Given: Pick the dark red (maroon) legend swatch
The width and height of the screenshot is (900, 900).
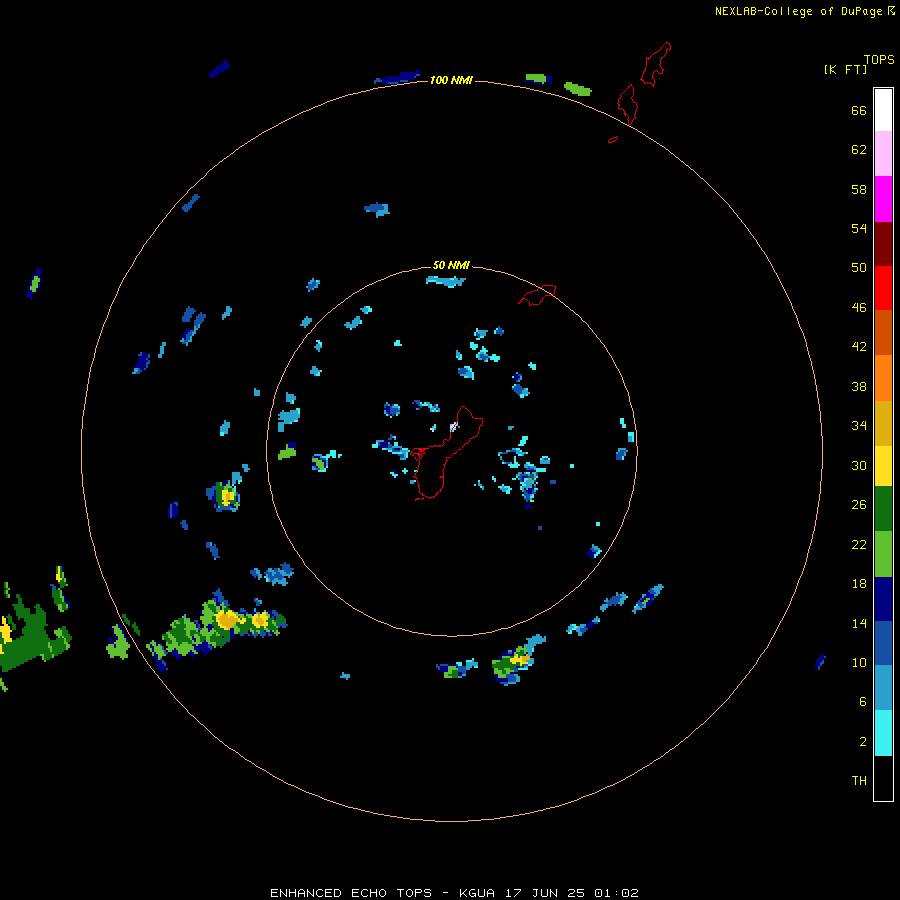Looking at the screenshot, I should click(x=883, y=244).
